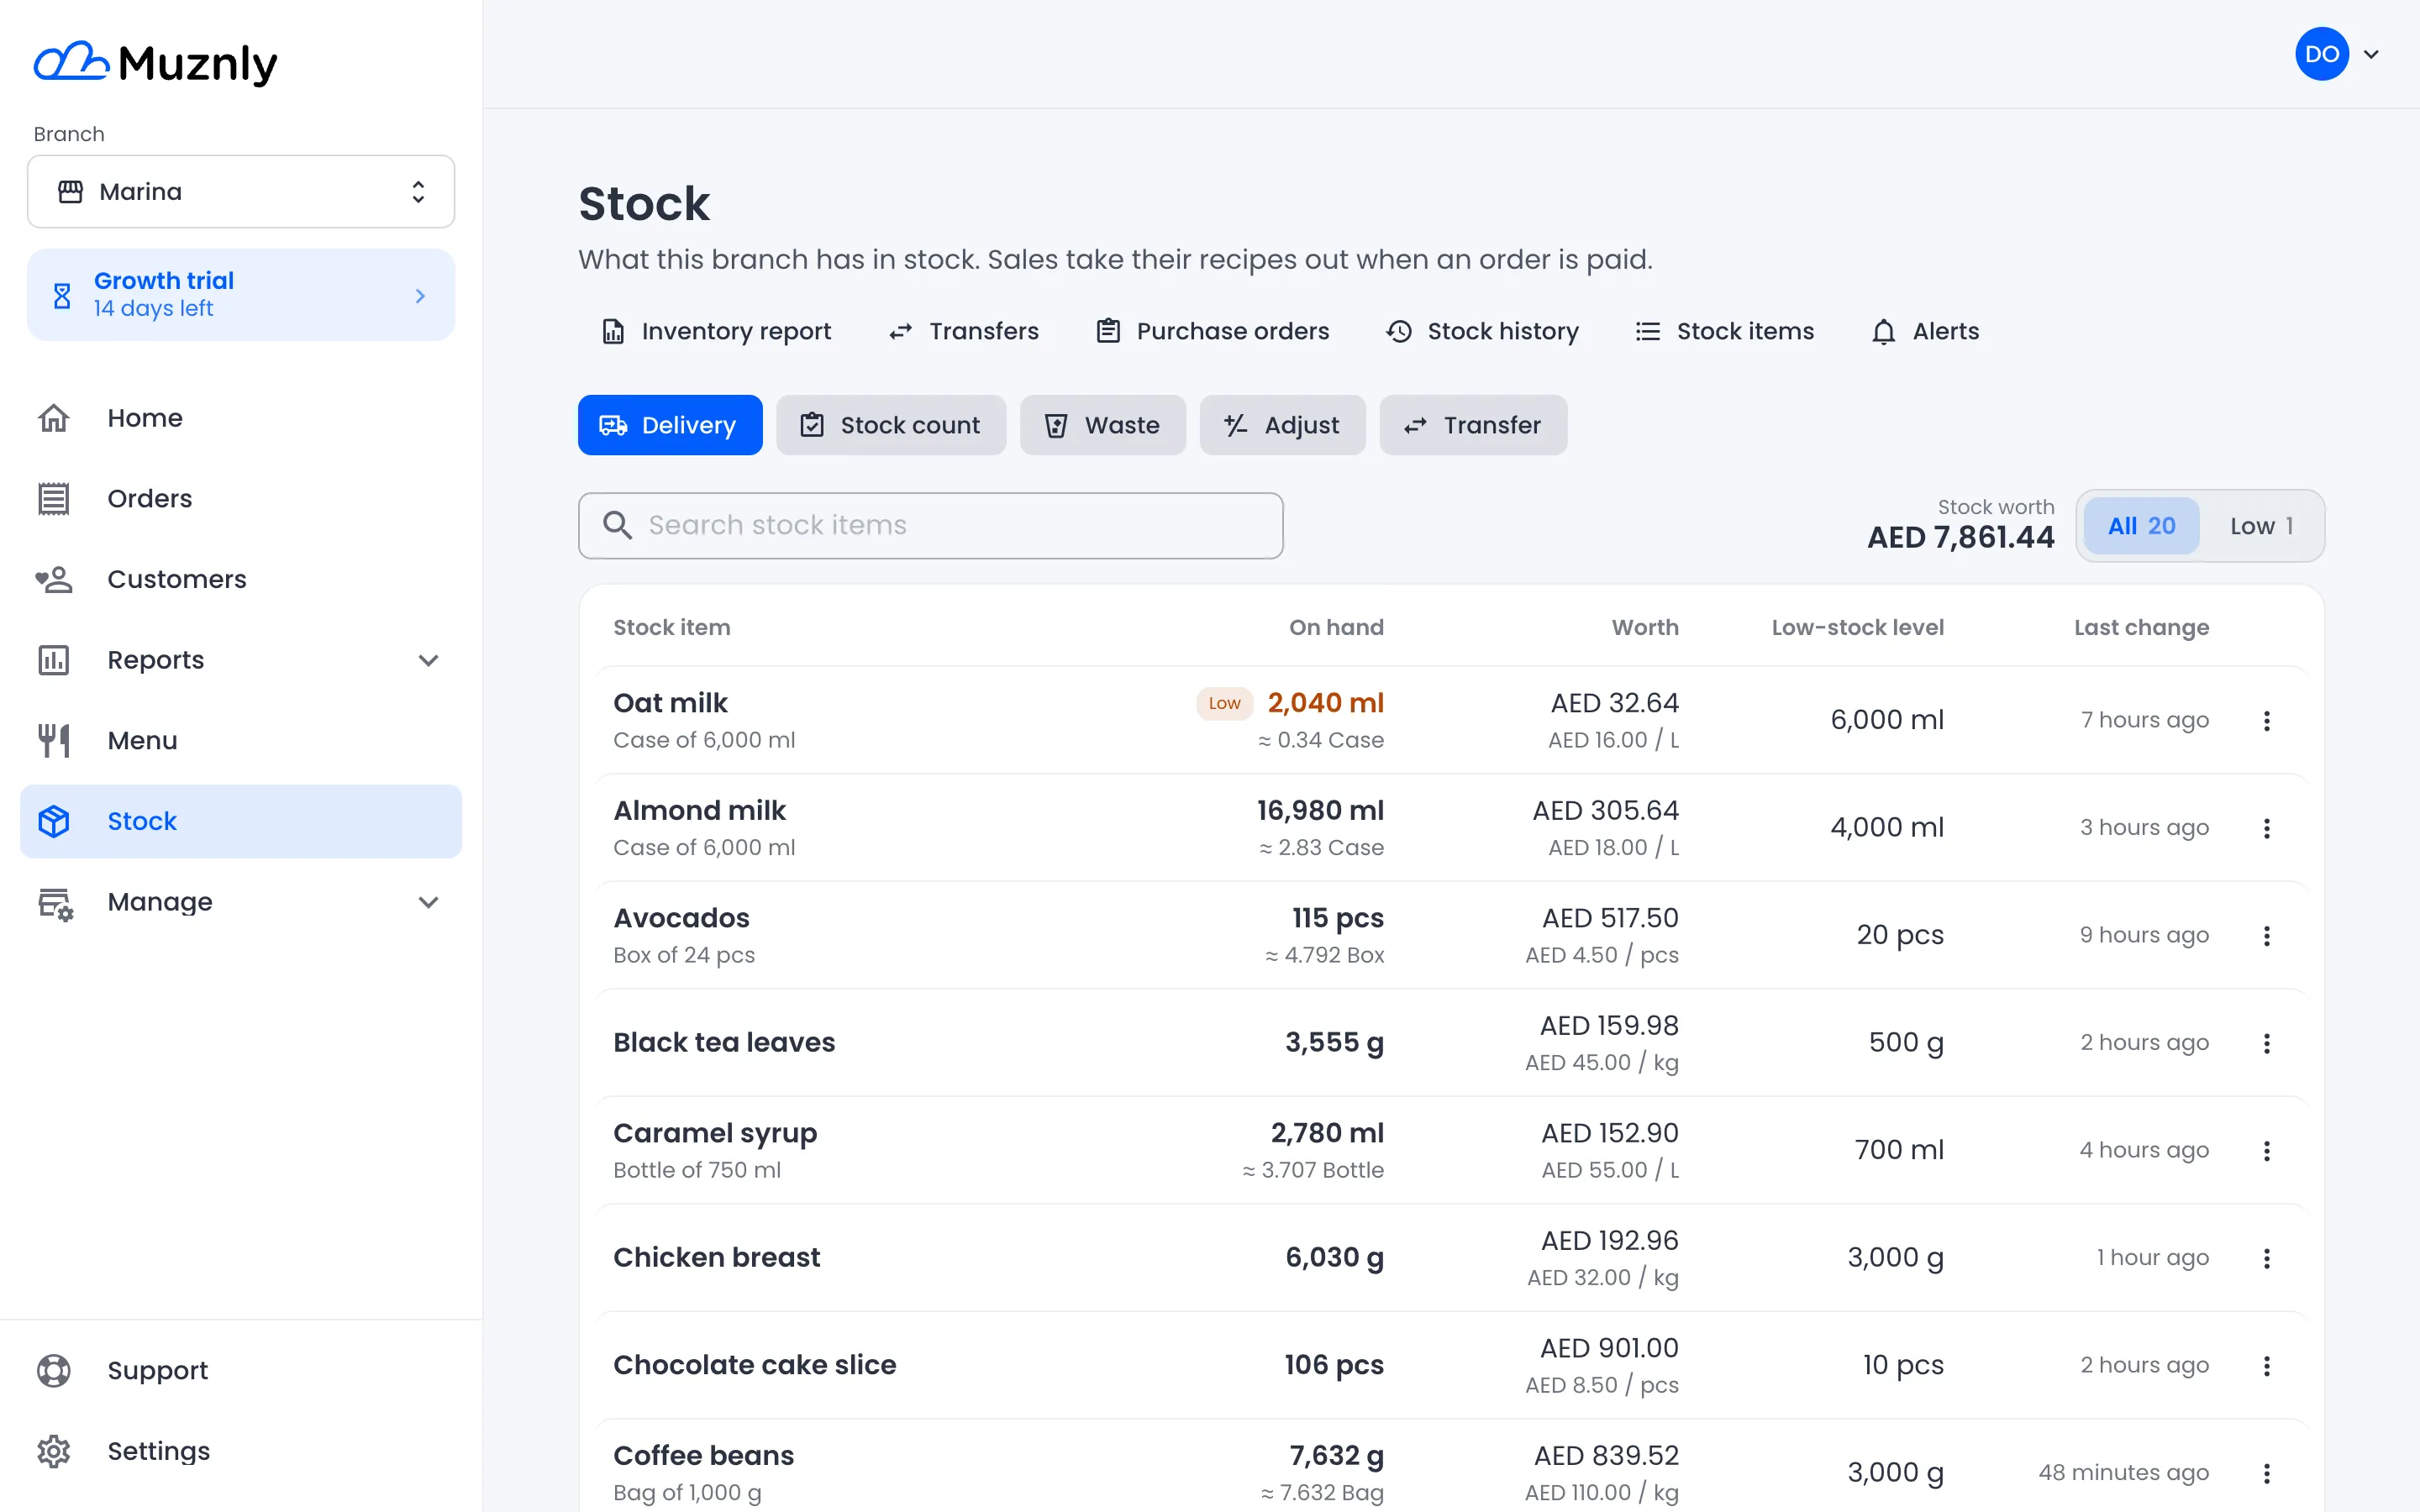Image resolution: width=2420 pixels, height=1512 pixels.
Task: Go to Transfers tab
Action: [x=964, y=331]
